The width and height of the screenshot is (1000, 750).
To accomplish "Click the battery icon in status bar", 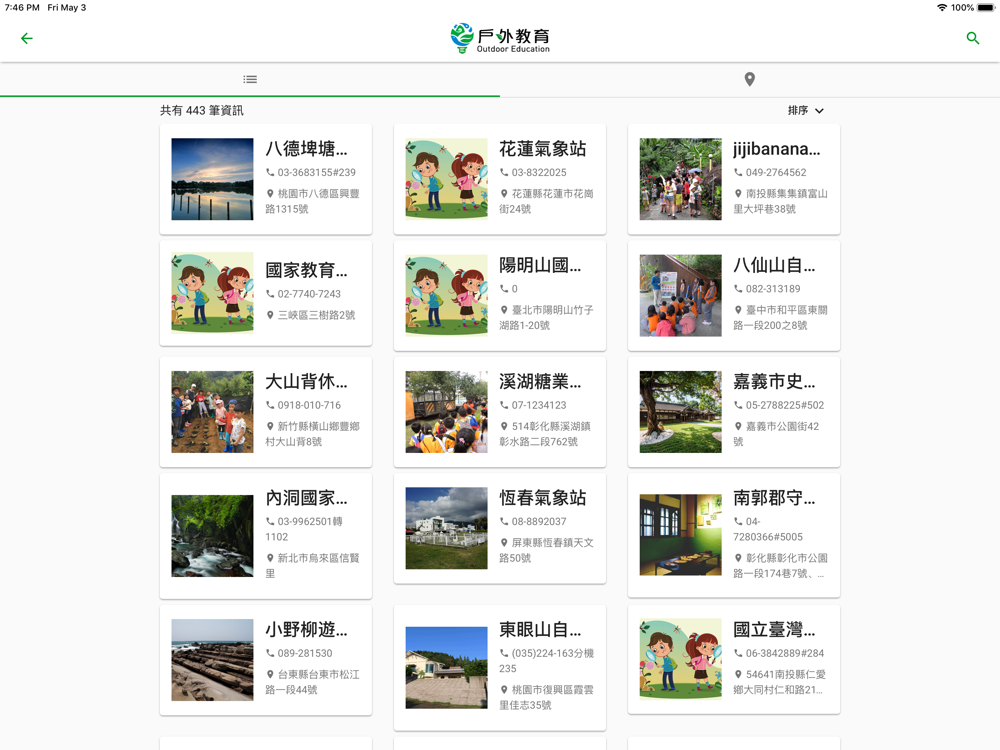I will (x=985, y=8).
